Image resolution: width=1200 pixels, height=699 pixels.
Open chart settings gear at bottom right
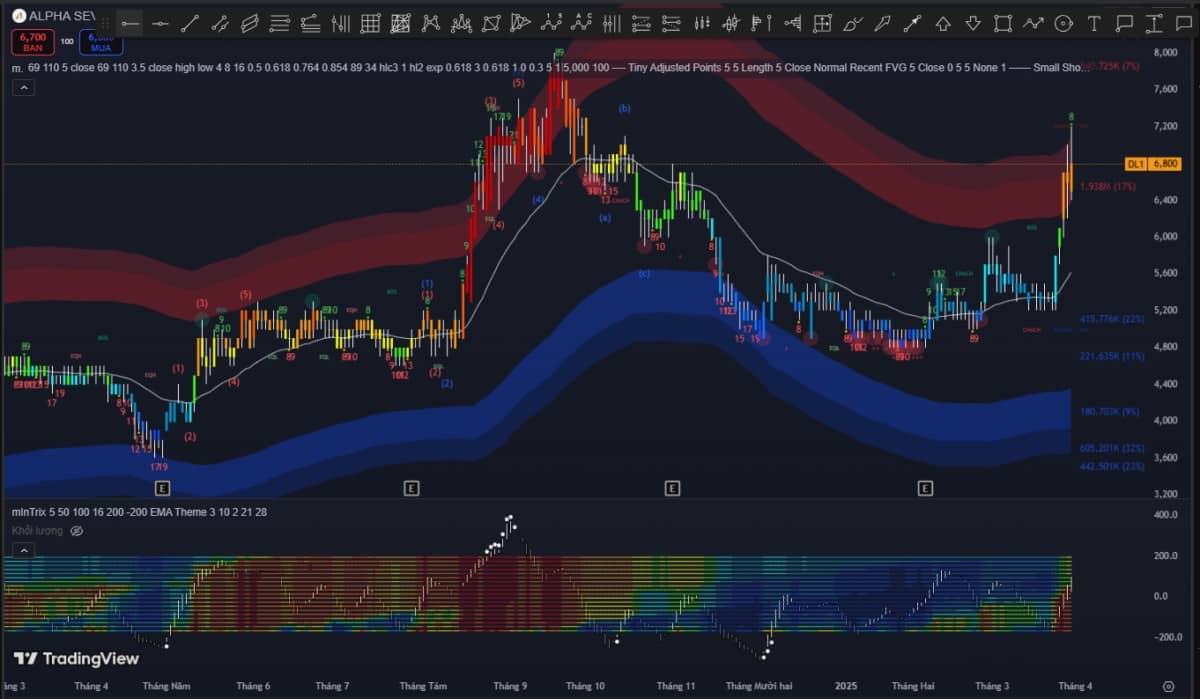pyautogui.click(x=1167, y=687)
